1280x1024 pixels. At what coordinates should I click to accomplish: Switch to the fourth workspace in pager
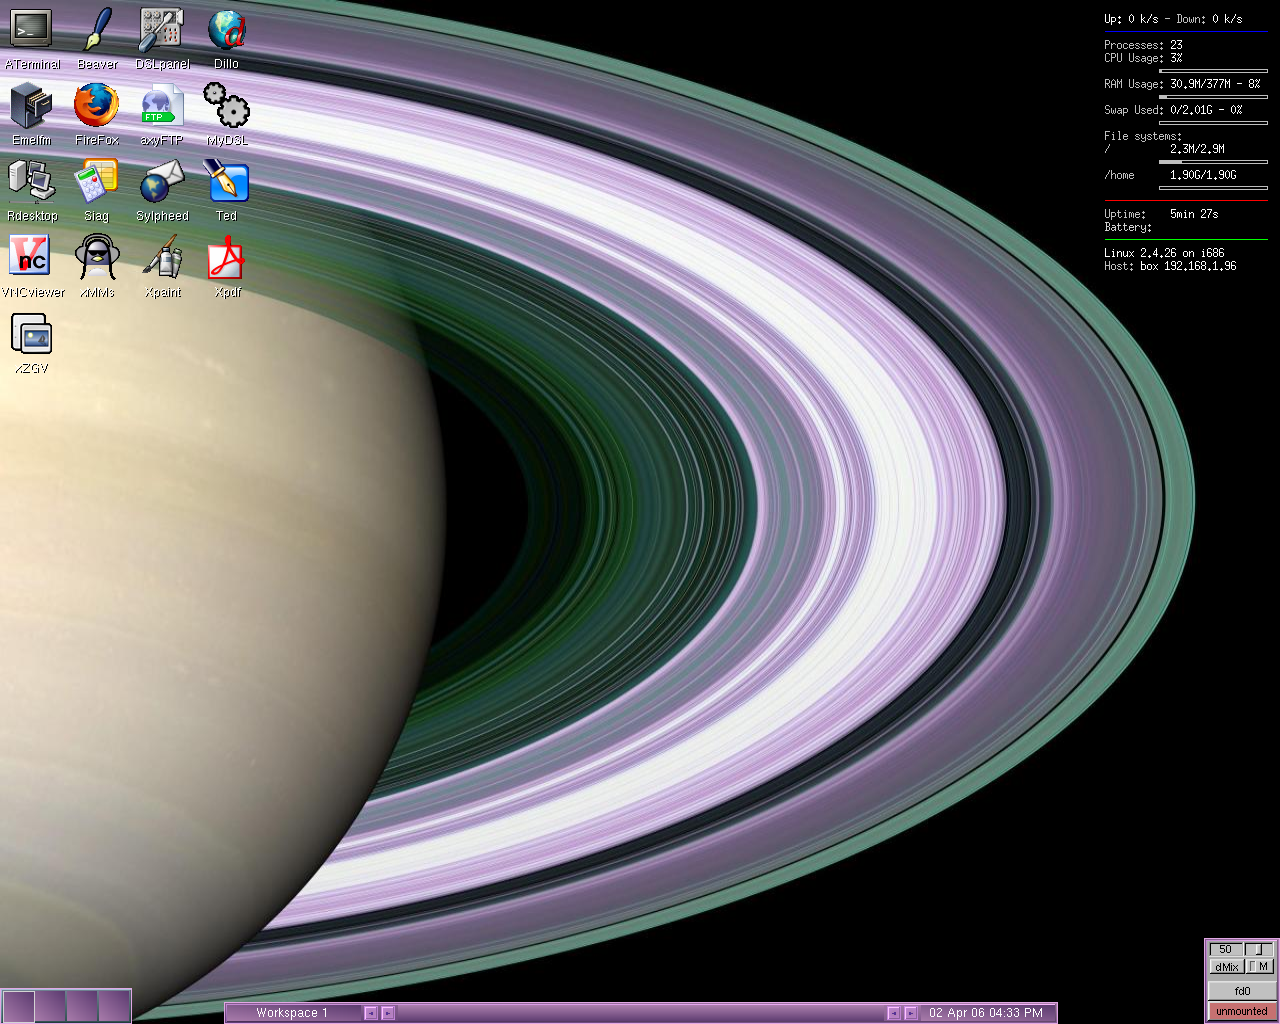tap(115, 1006)
